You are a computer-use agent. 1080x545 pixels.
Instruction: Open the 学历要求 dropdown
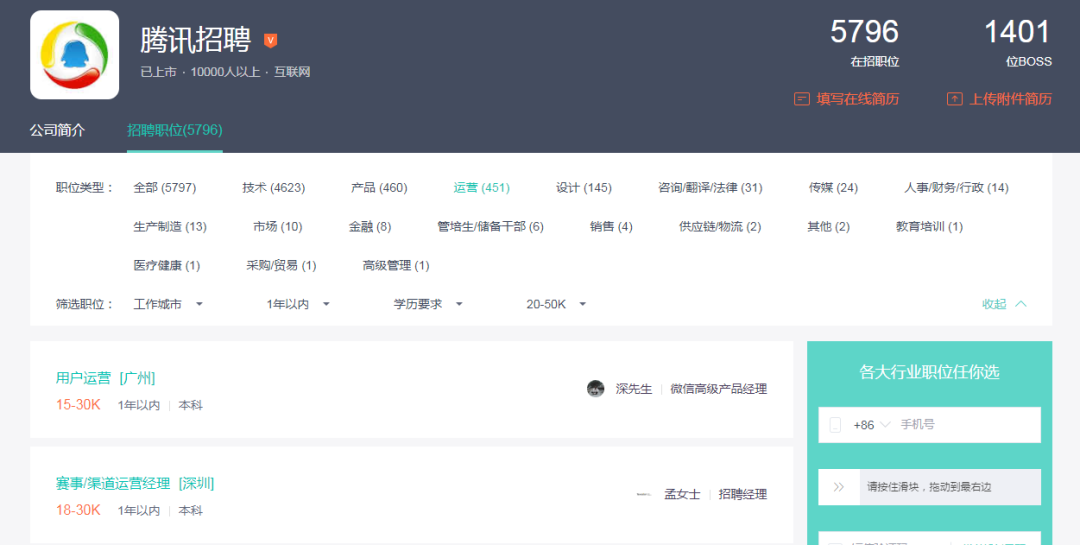(428, 304)
